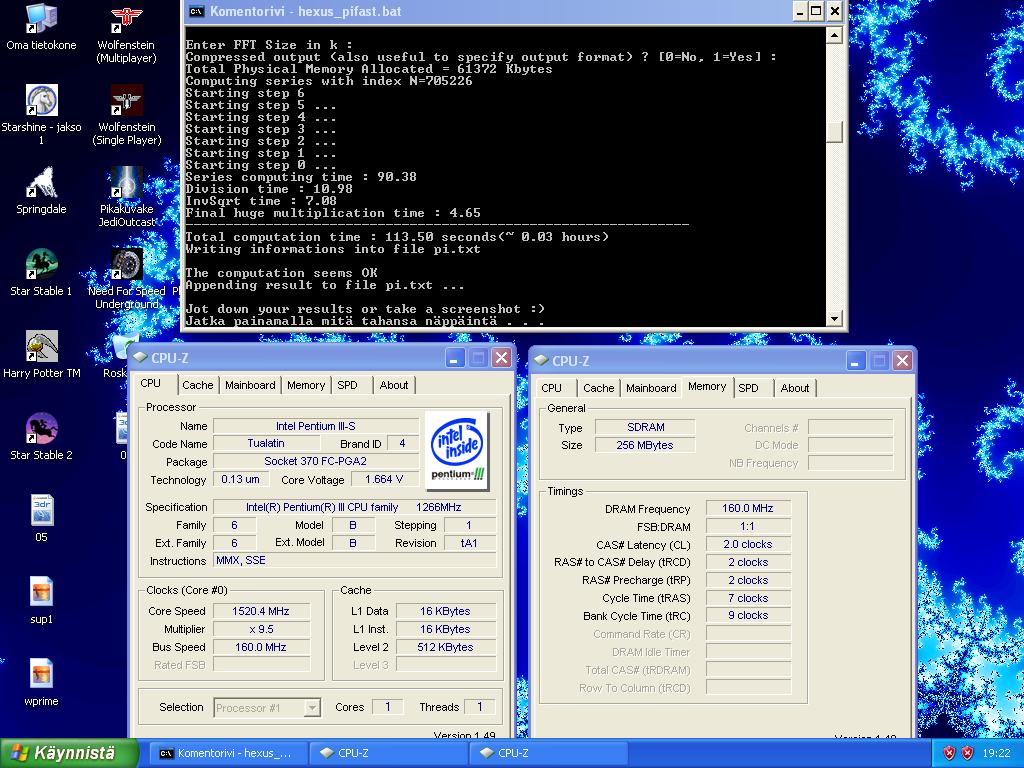Screen dimensions: 1024x768
Task: Click the Cycle Time 7 clocks value
Action: click(748, 598)
